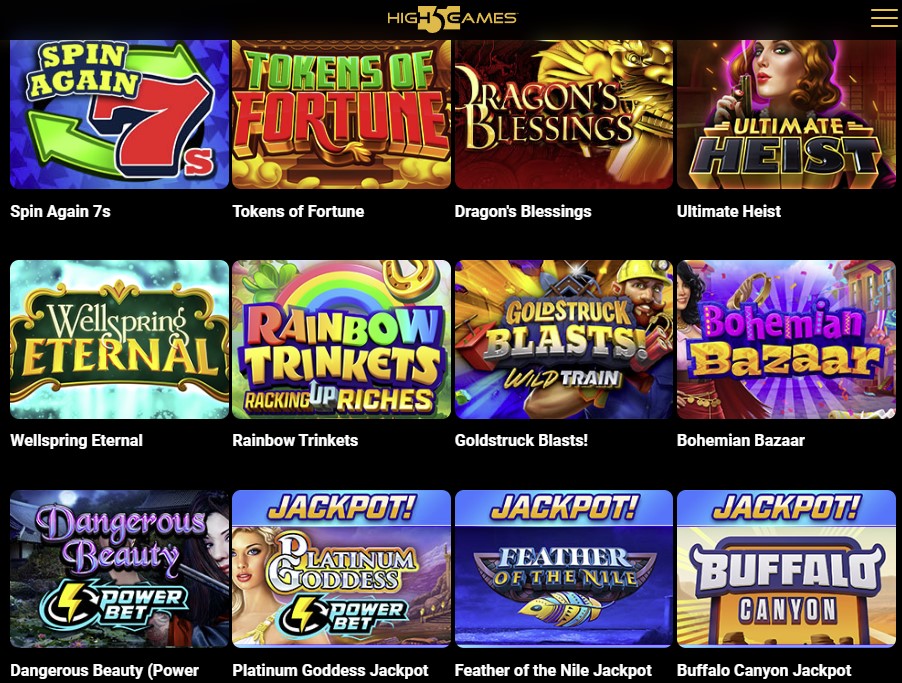Click the Wellspring Eternal game thumbnail

tap(120, 339)
